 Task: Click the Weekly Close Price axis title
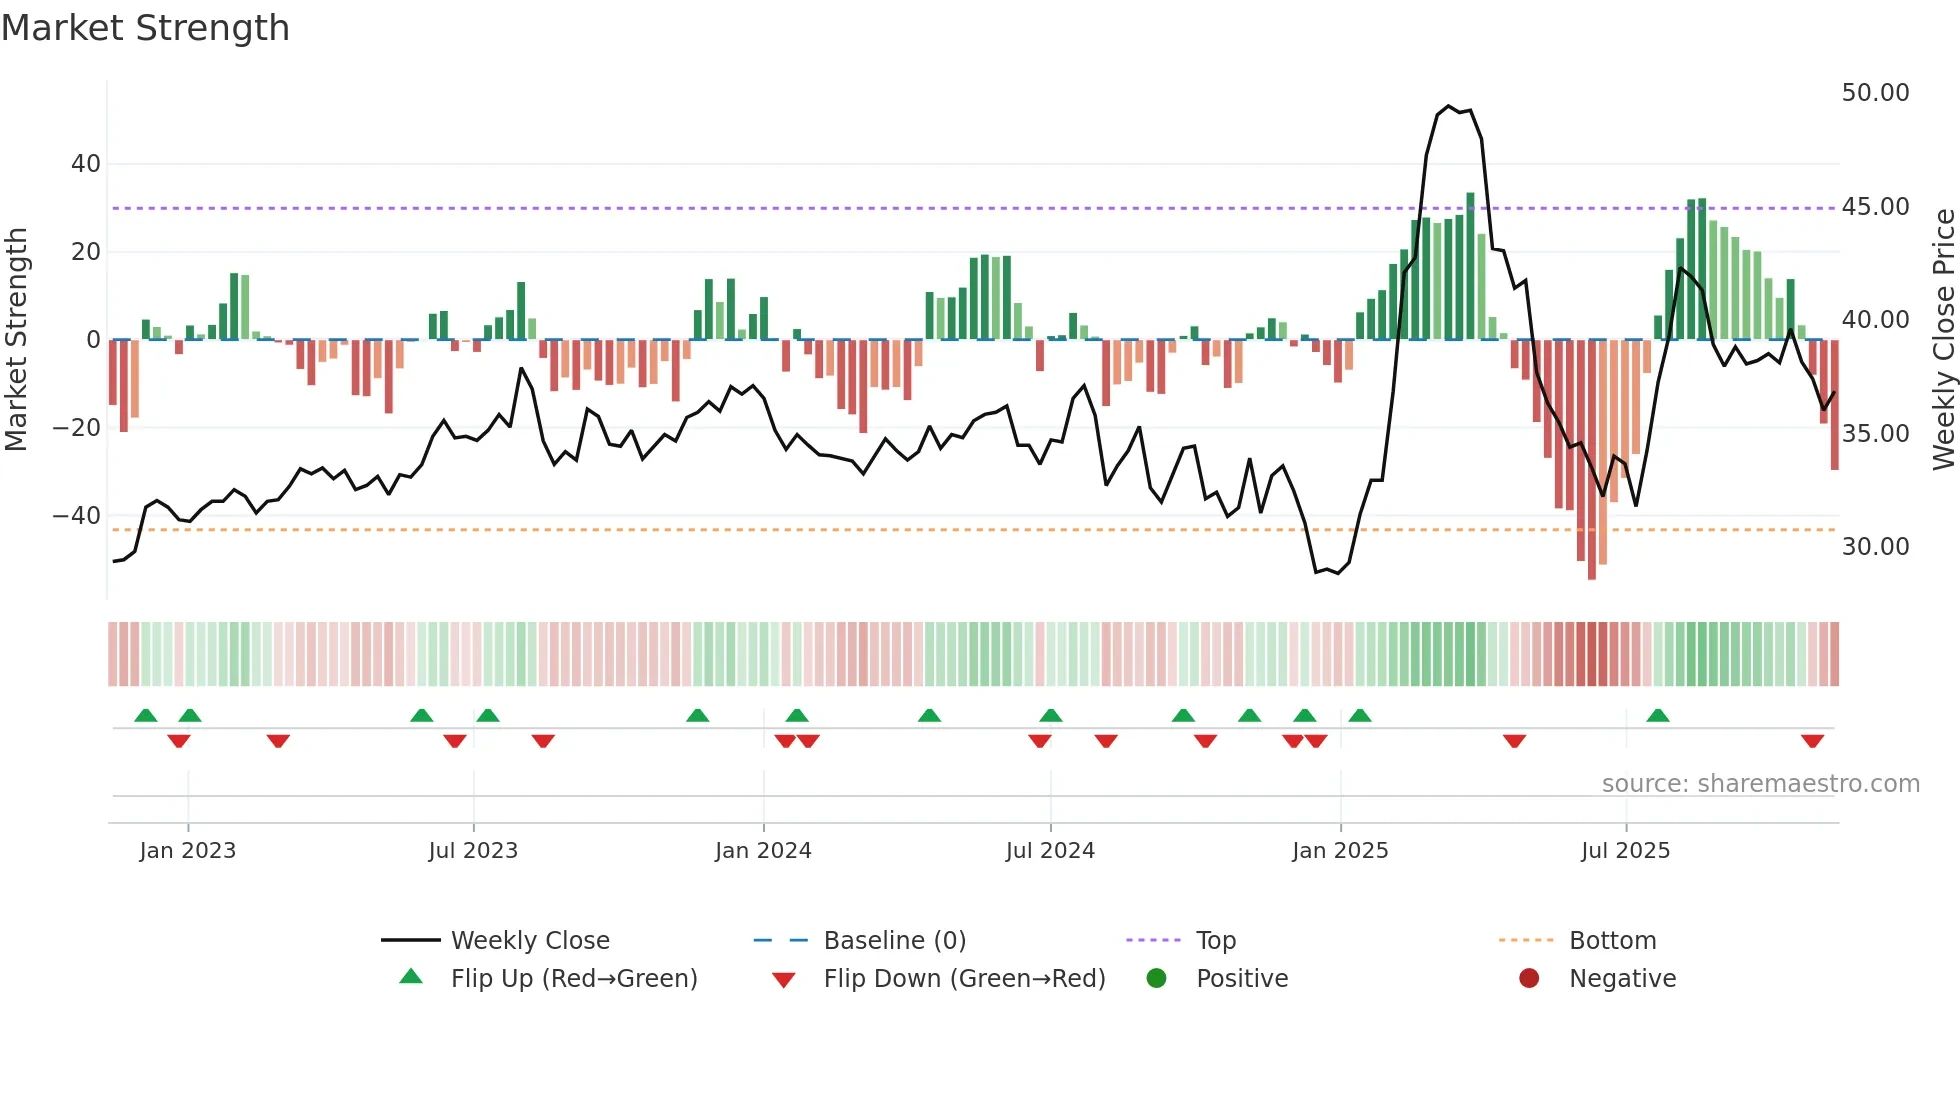(x=1943, y=340)
